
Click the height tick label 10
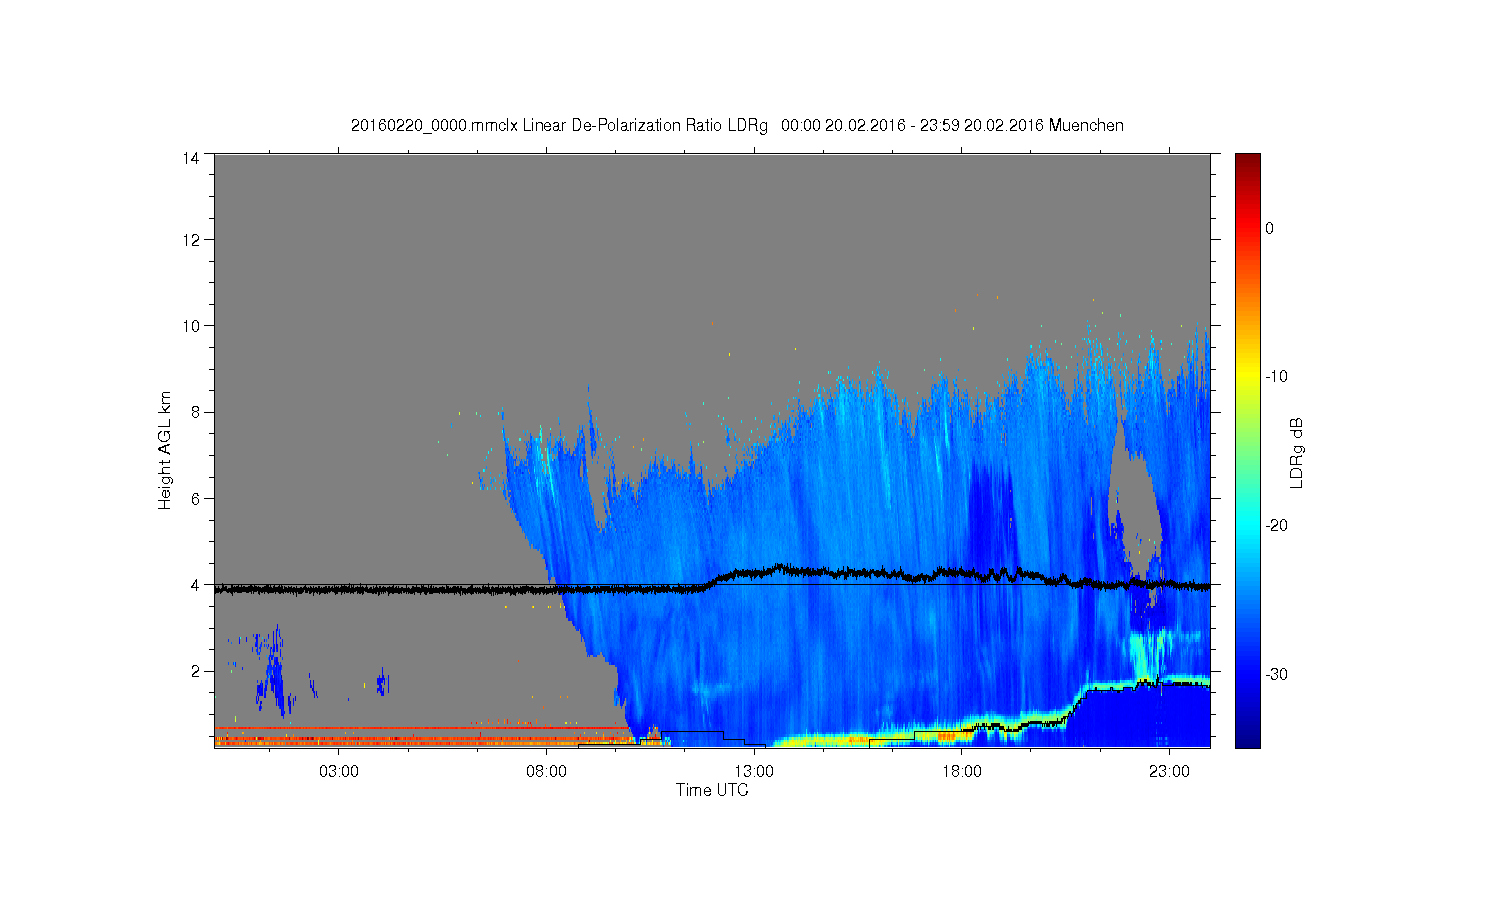point(190,325)
